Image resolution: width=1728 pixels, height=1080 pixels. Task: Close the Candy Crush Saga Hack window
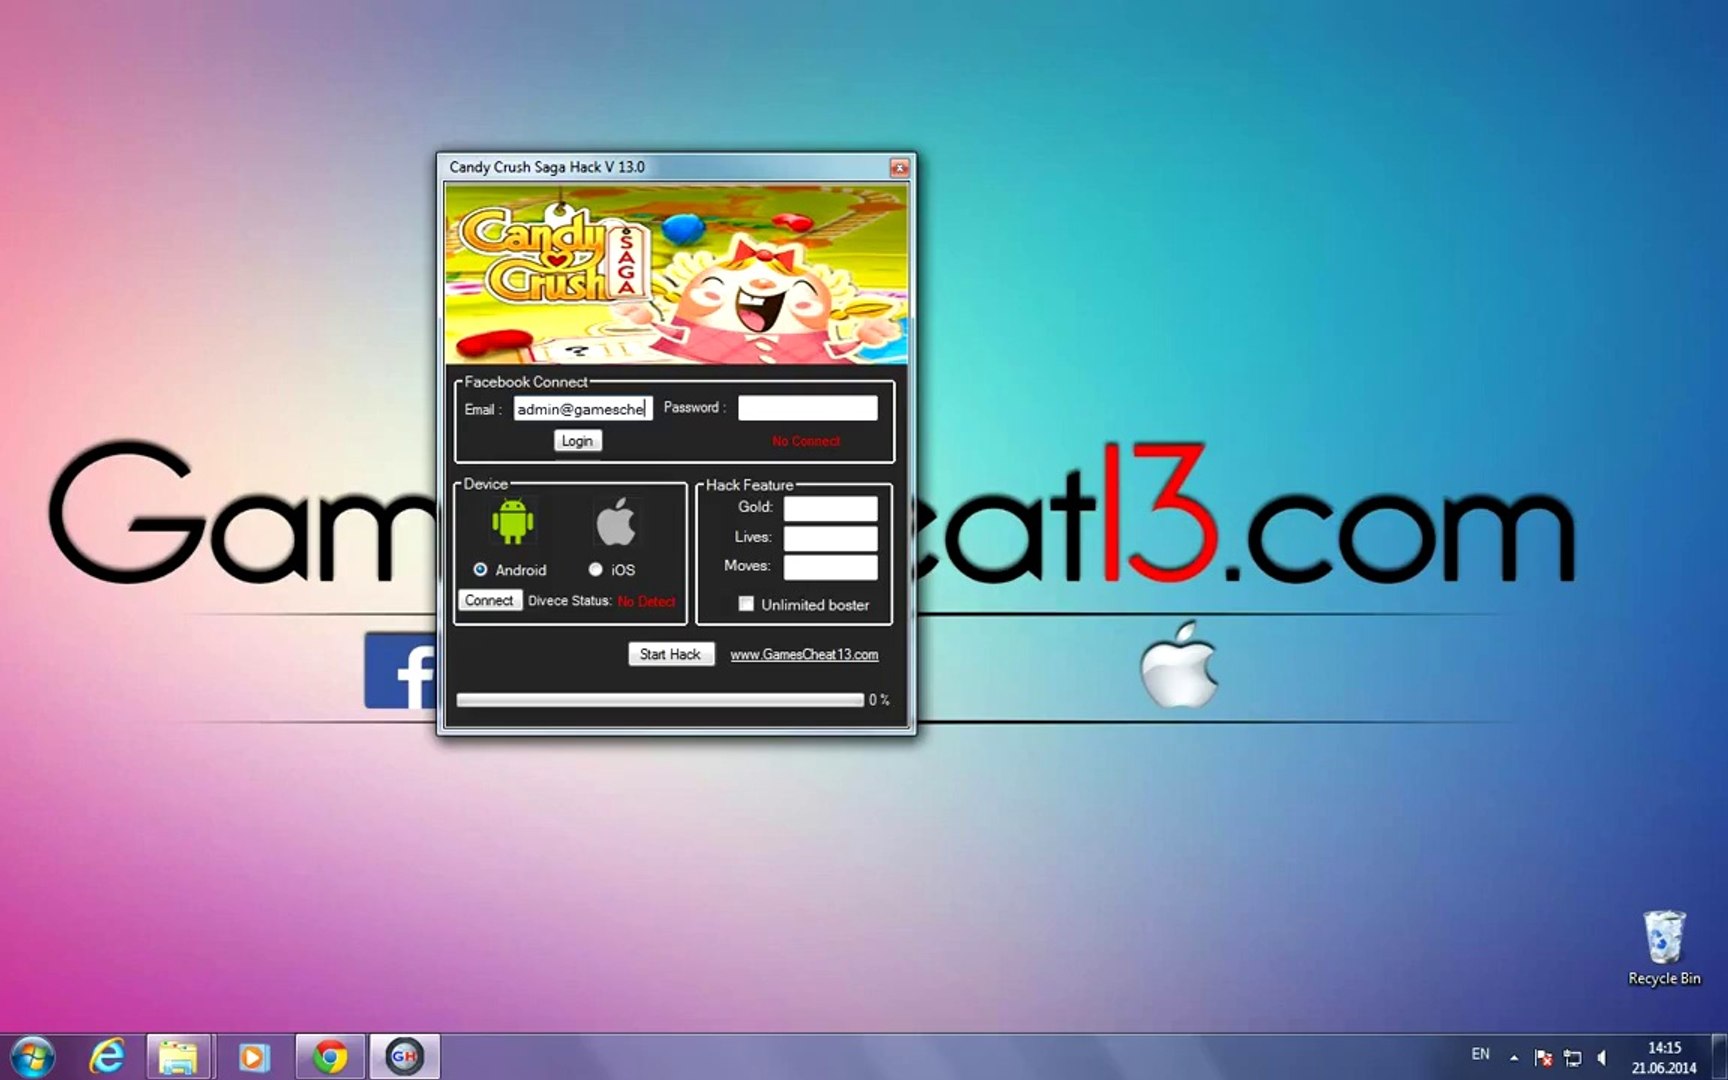tap(899, 167)
